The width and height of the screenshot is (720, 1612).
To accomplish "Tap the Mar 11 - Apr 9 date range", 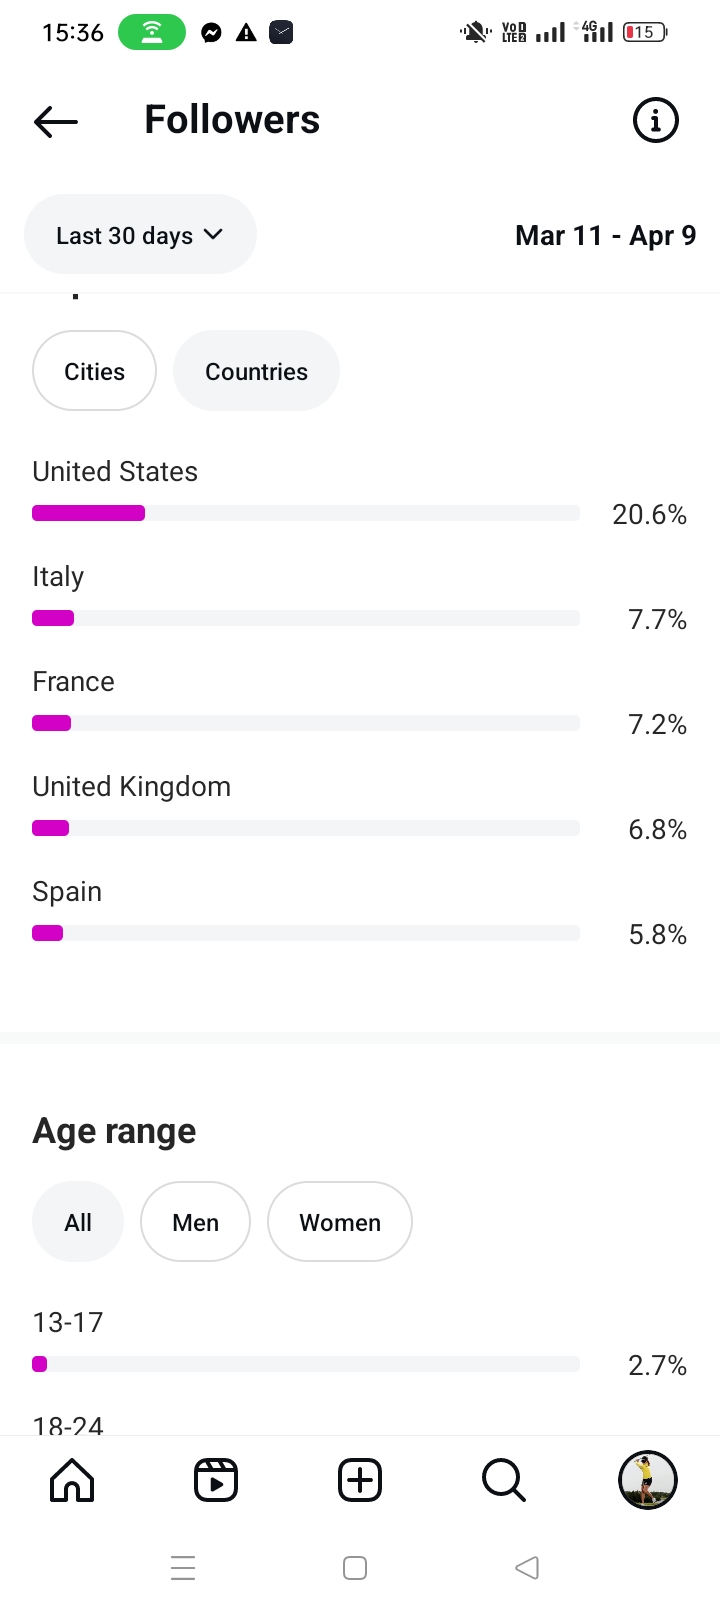I will (605, 236).
